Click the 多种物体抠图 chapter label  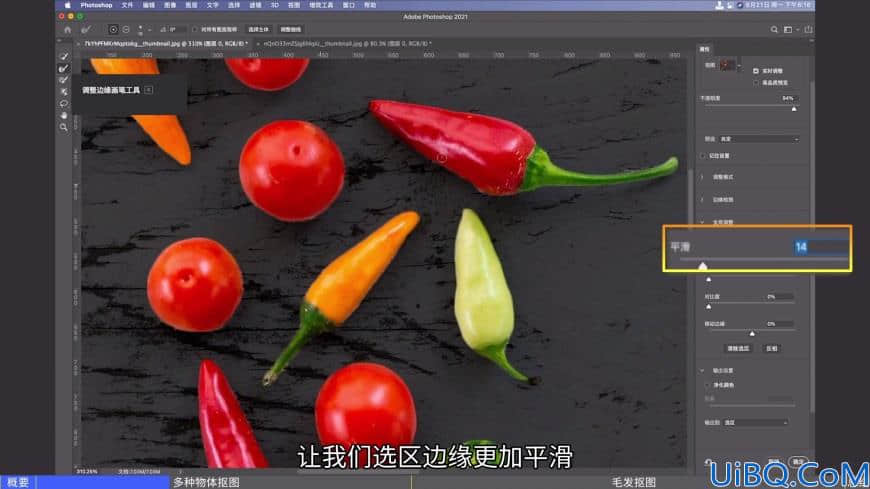pyautogui.click(x=206, y=482)
